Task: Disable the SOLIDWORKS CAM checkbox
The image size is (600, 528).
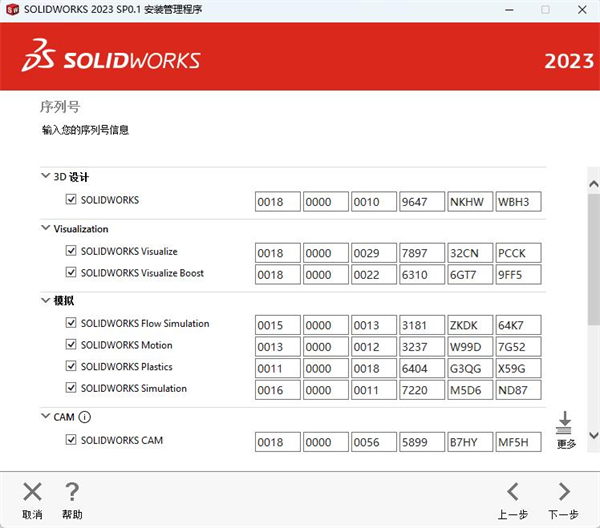Action: pos(71,440)
